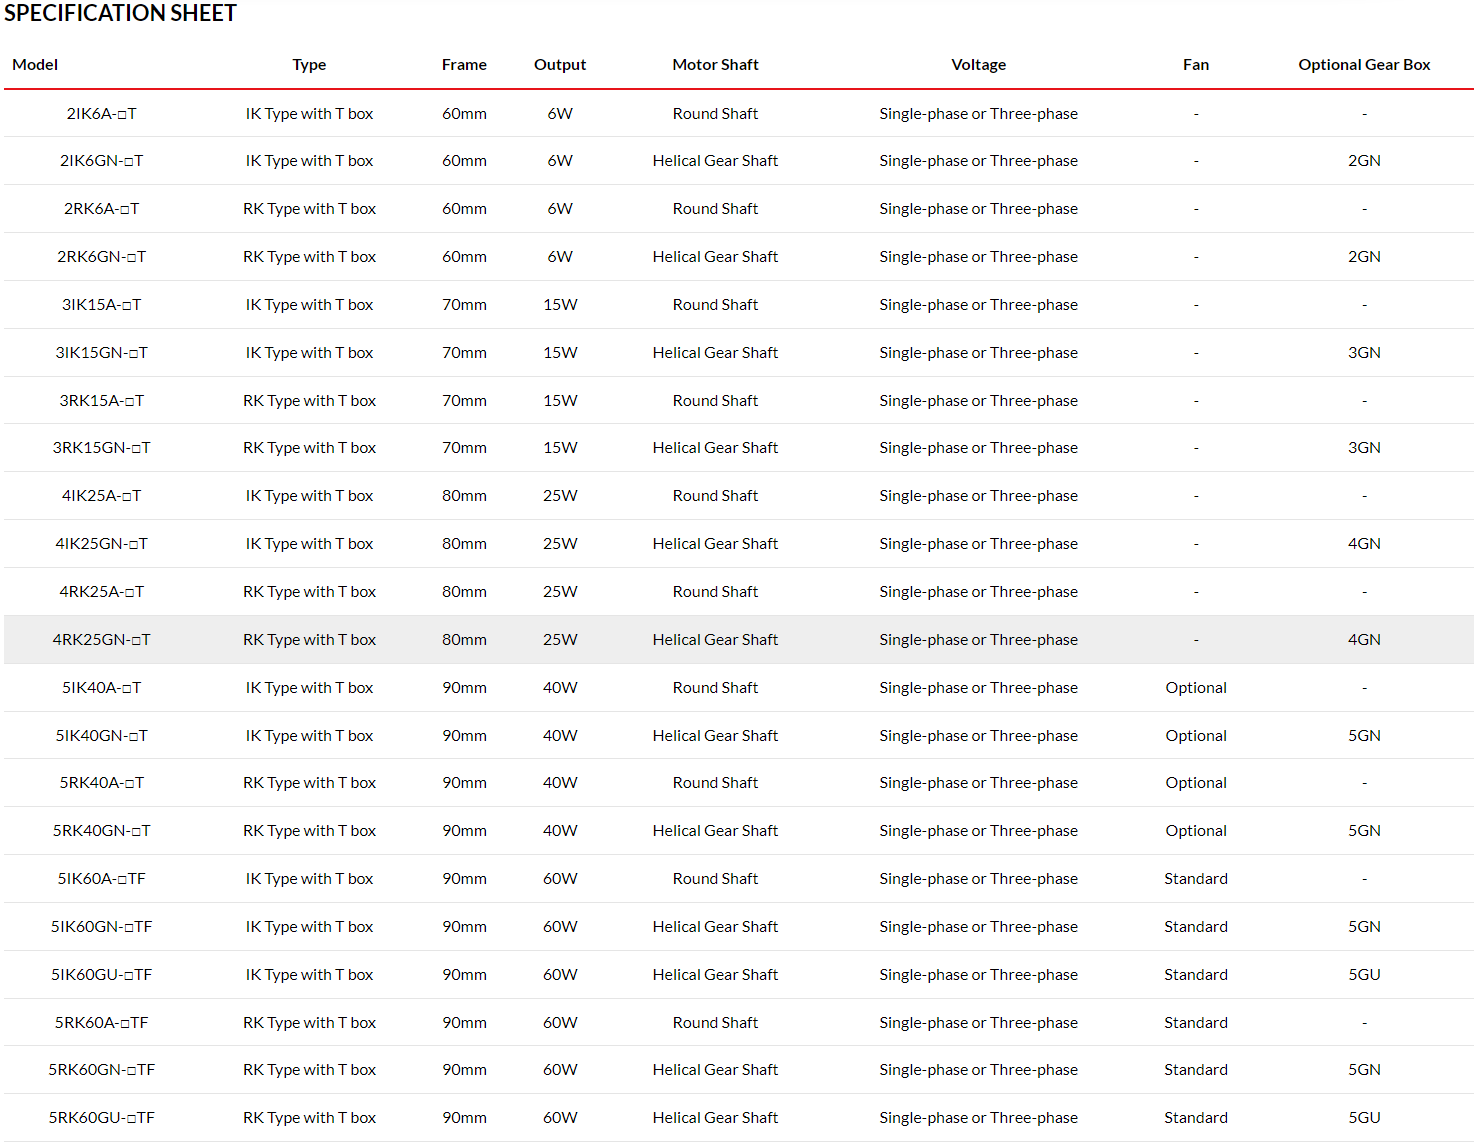Click 90mm frame in 5RK60GN-□TF row
Screen dimensions: 1478x1147
pos(464,1070)
